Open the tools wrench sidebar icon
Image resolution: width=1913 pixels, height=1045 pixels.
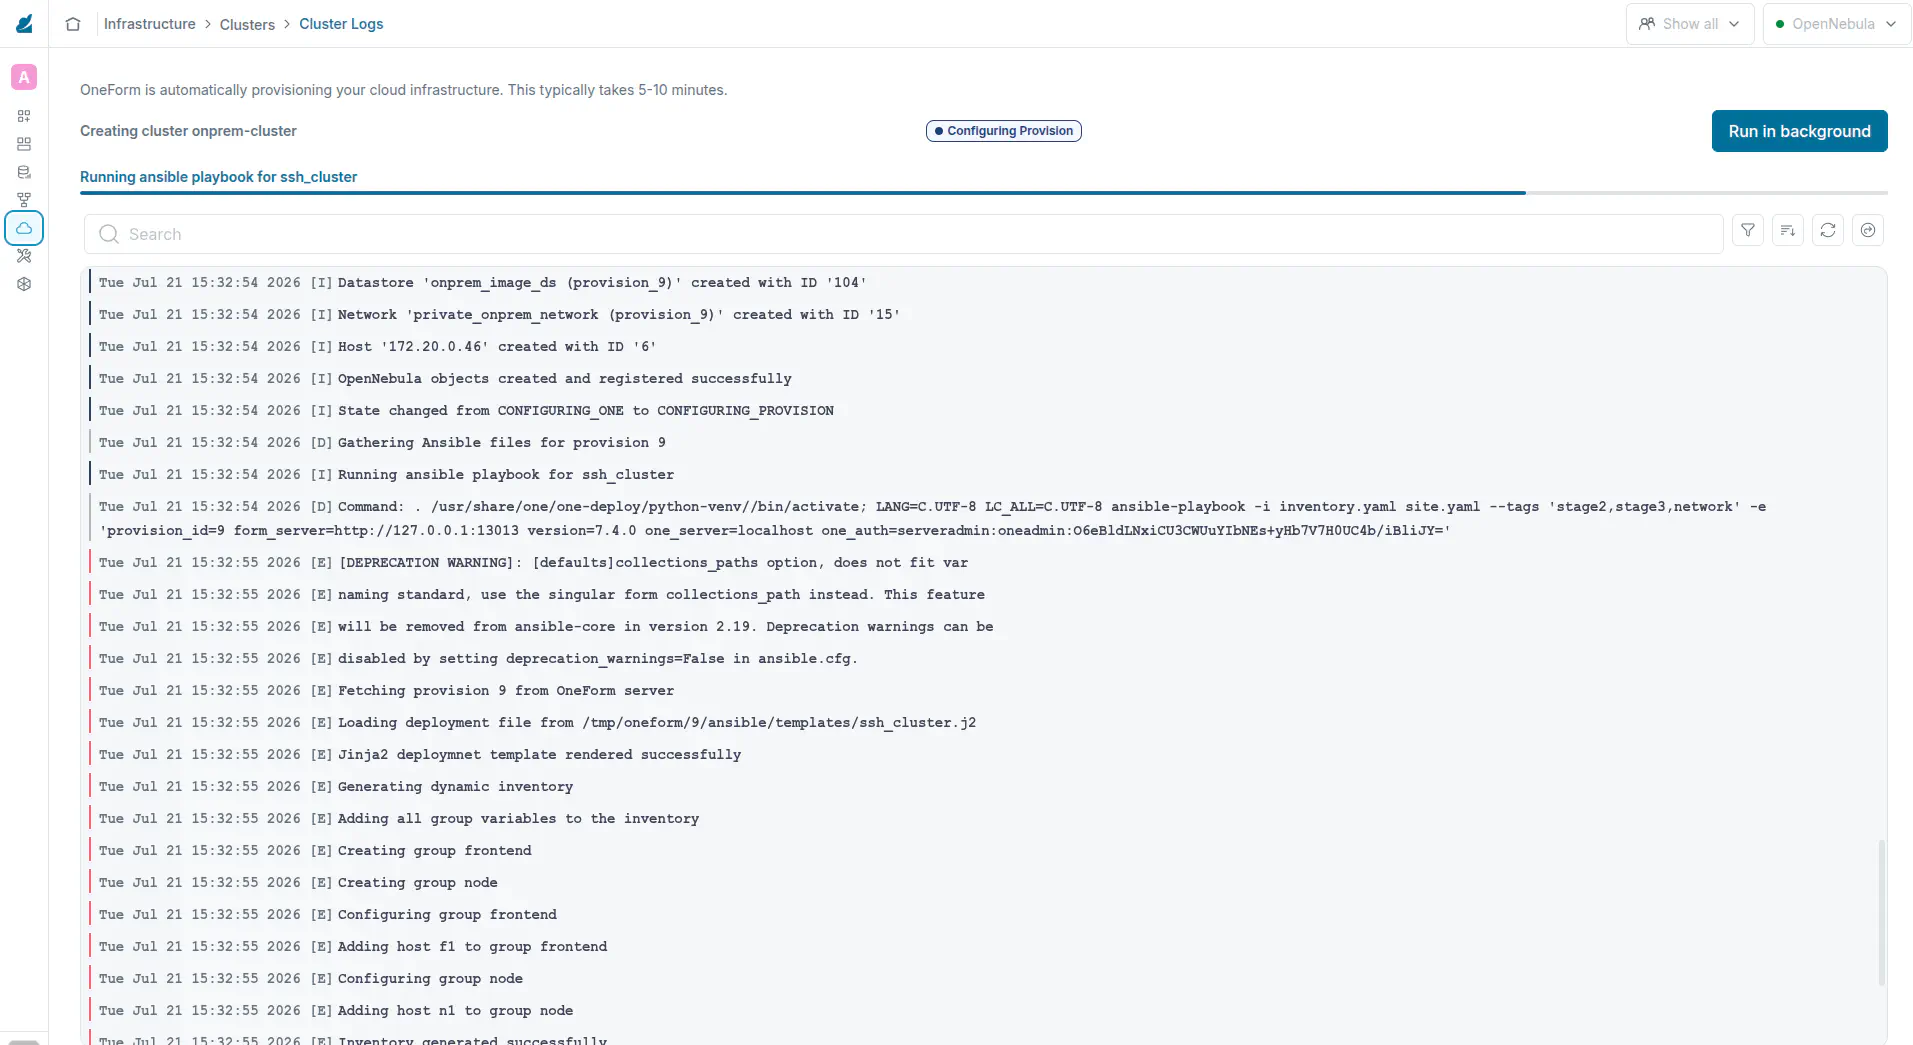(24, 256)
